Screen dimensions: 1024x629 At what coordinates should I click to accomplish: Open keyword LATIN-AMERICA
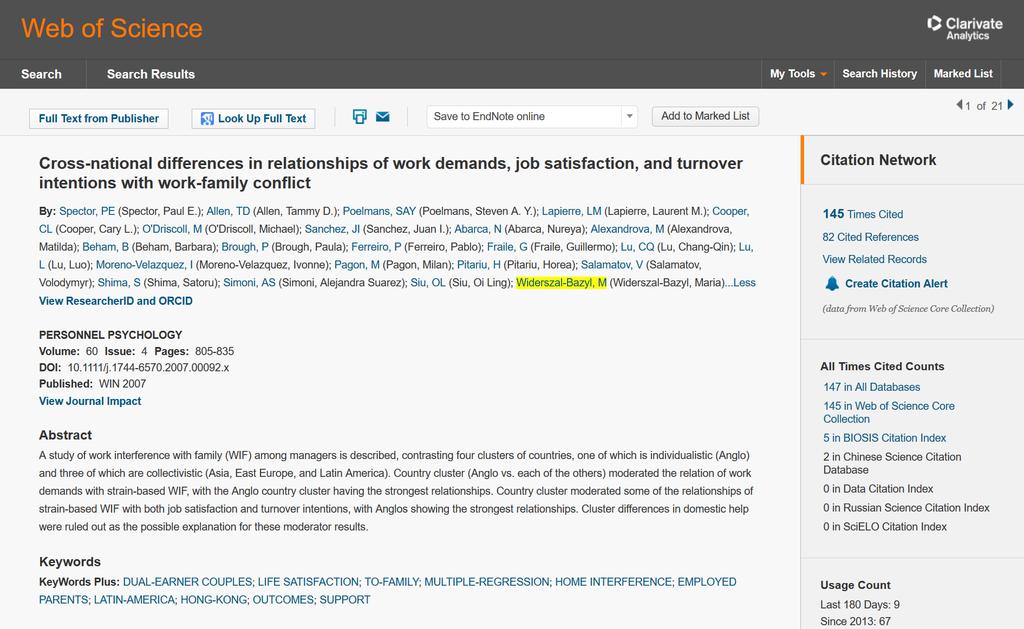134,600
